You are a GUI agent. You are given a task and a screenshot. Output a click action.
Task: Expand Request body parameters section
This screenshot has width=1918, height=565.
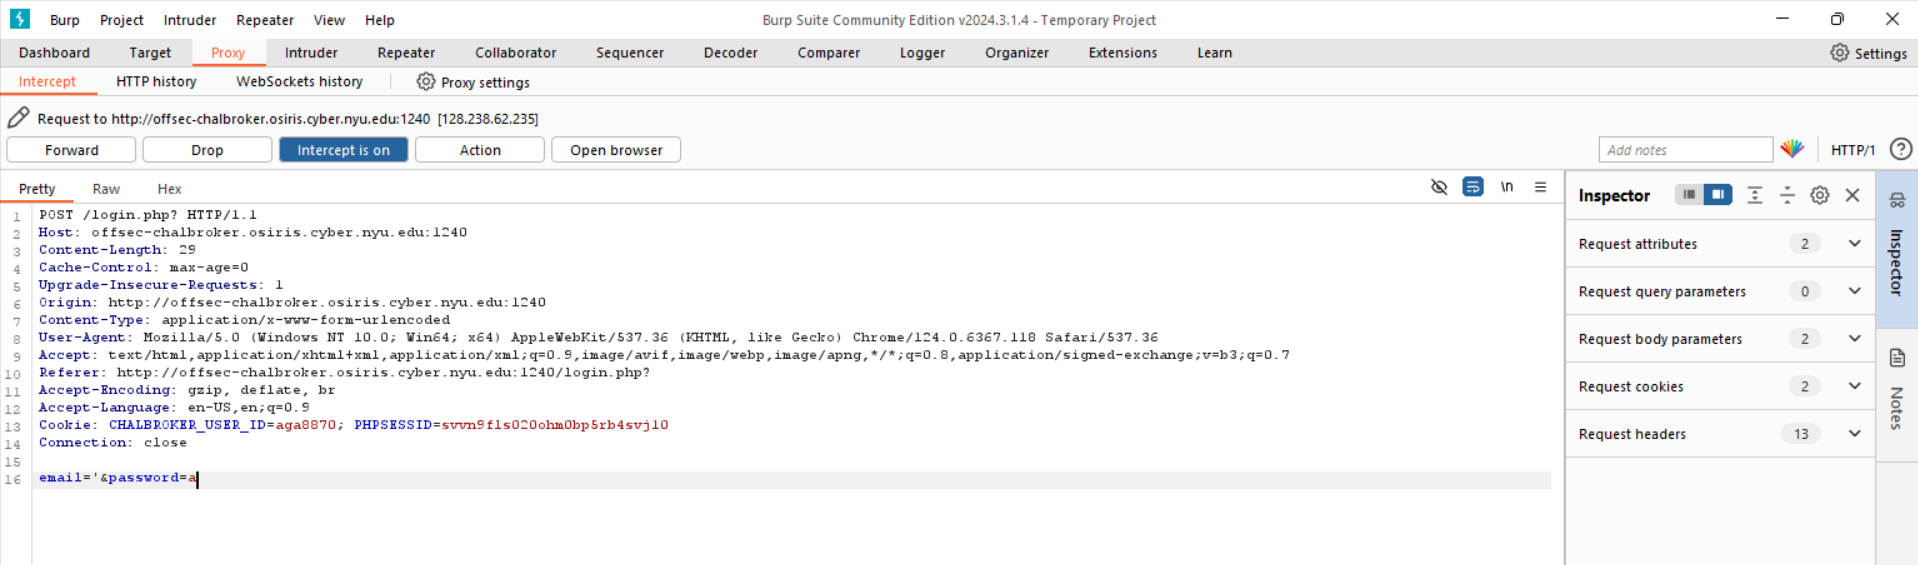point(1854,339)
